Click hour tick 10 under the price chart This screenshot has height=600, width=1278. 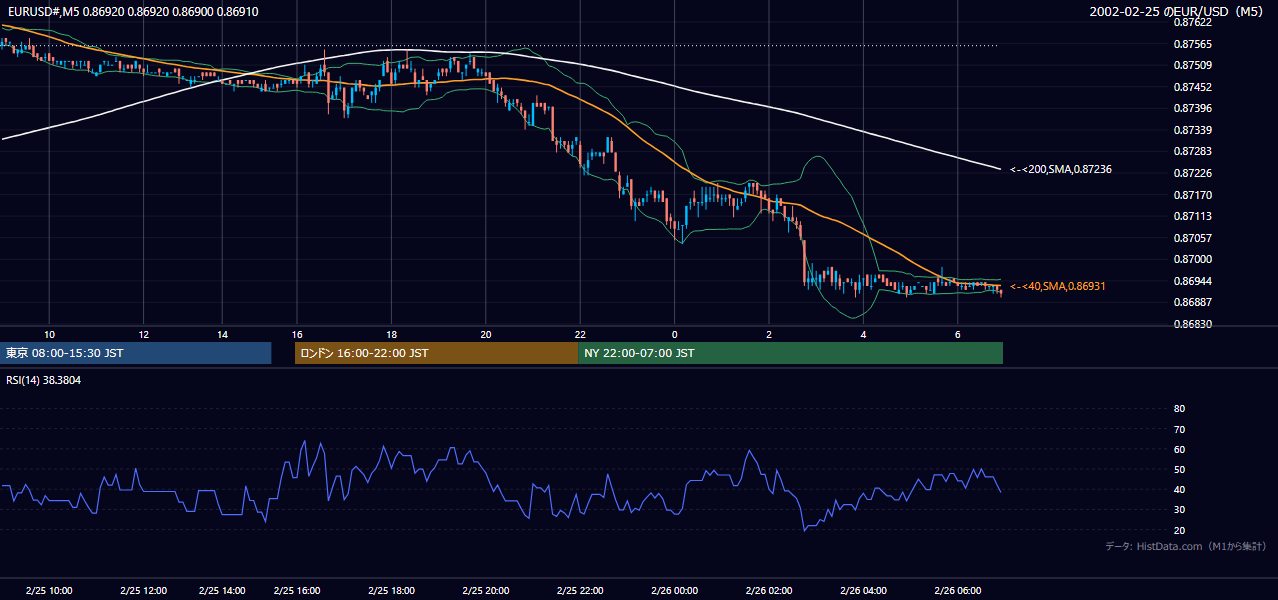49,334
